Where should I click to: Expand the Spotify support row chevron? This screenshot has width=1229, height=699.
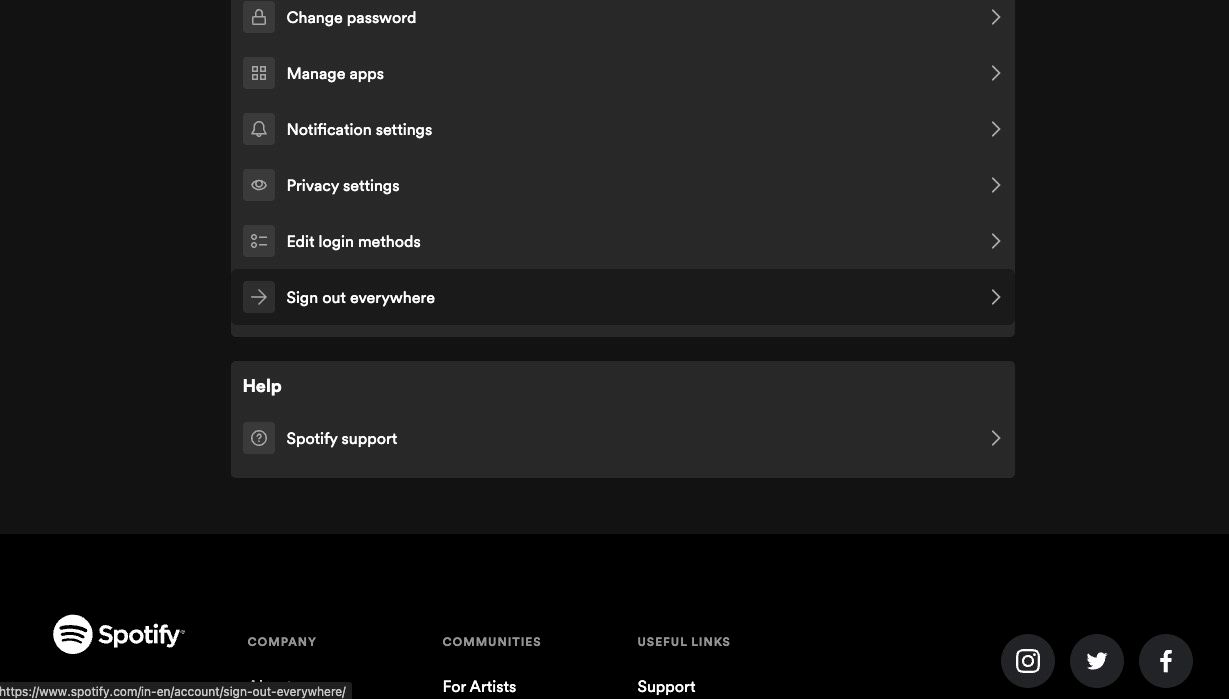click(995, 438)
